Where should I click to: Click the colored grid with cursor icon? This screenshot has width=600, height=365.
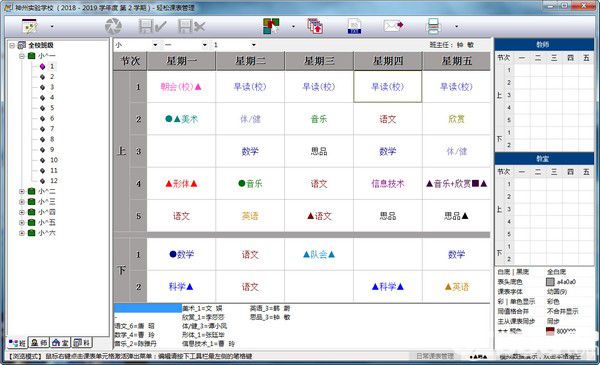coord(271,26)
